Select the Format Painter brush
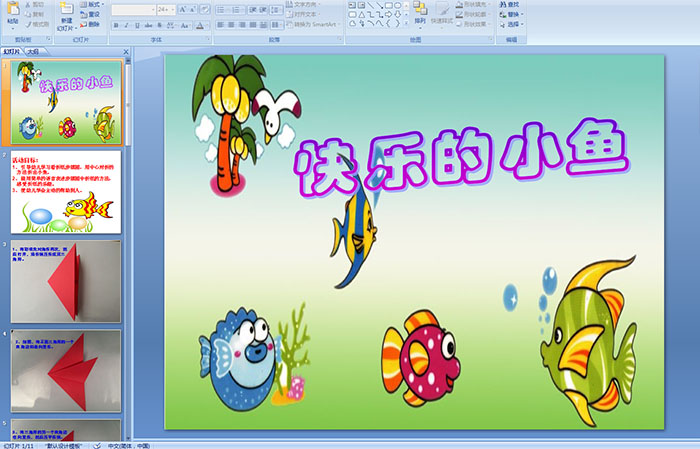Image resolution: width=700 pixels, height=449 pixels. pyautogui.click(x=29, y=24)
